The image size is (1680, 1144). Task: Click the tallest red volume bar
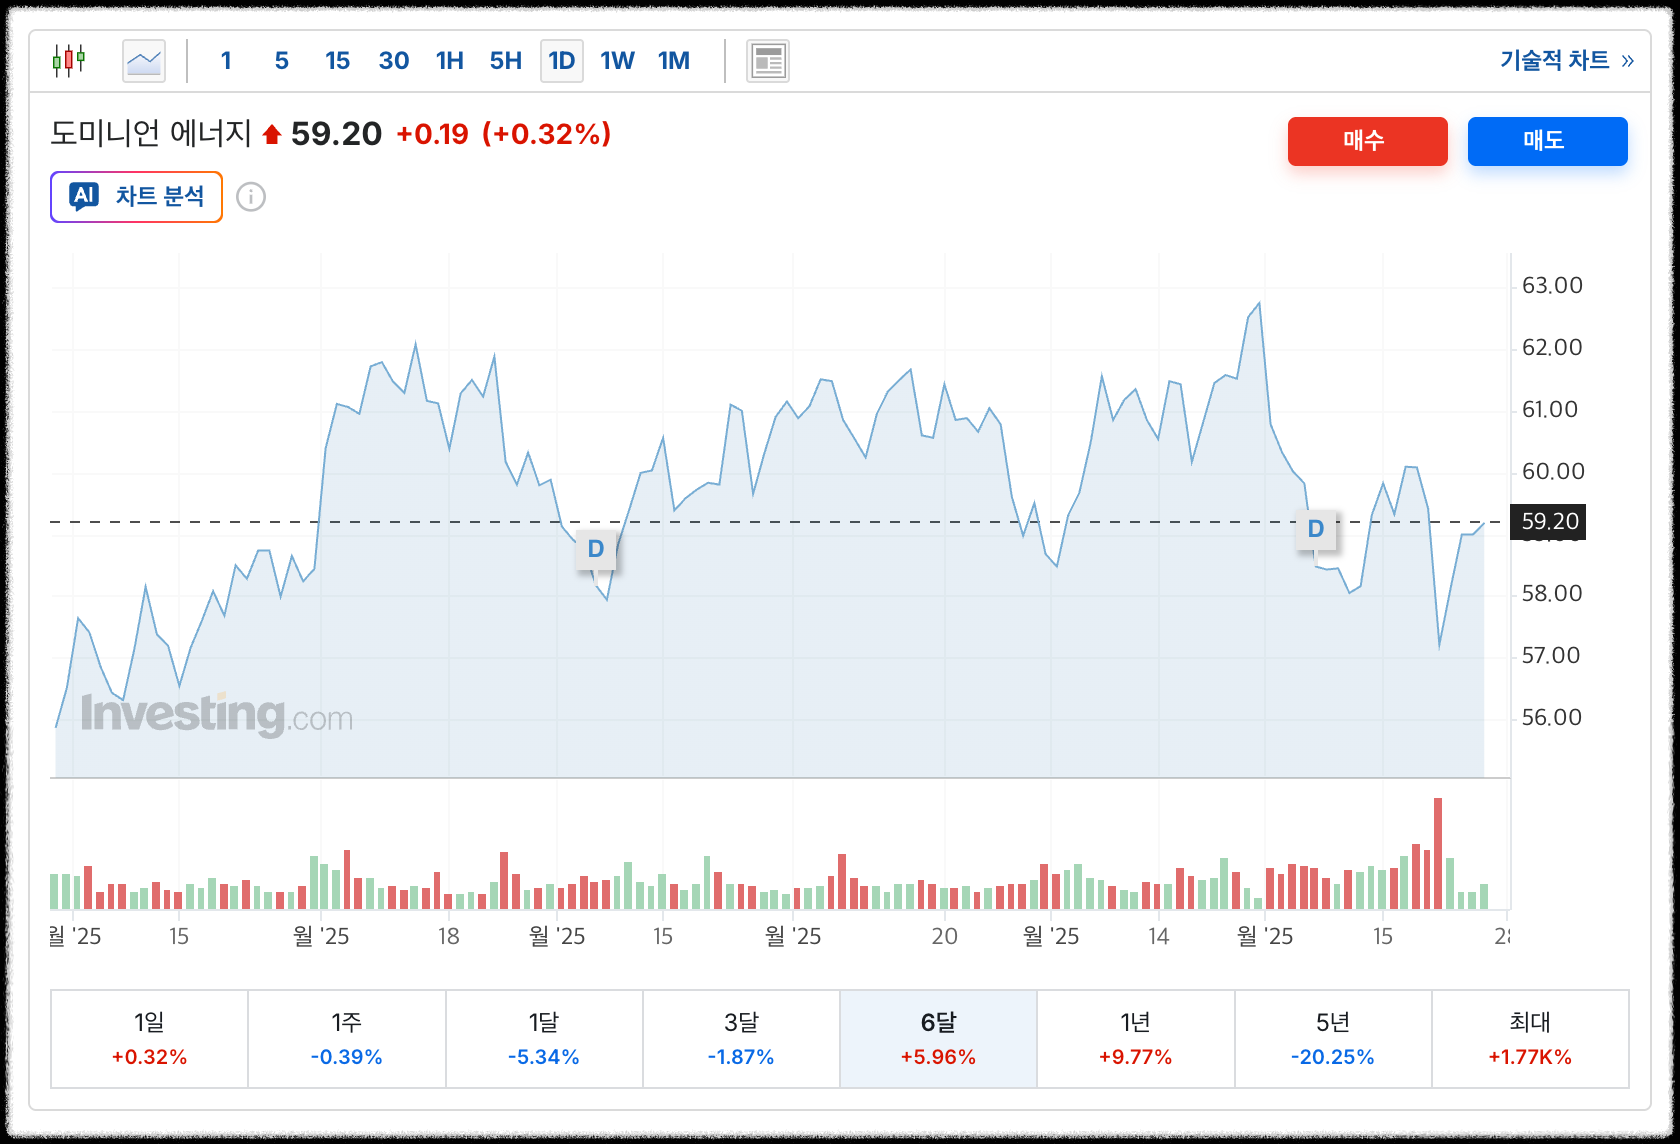click(1438, 853)
